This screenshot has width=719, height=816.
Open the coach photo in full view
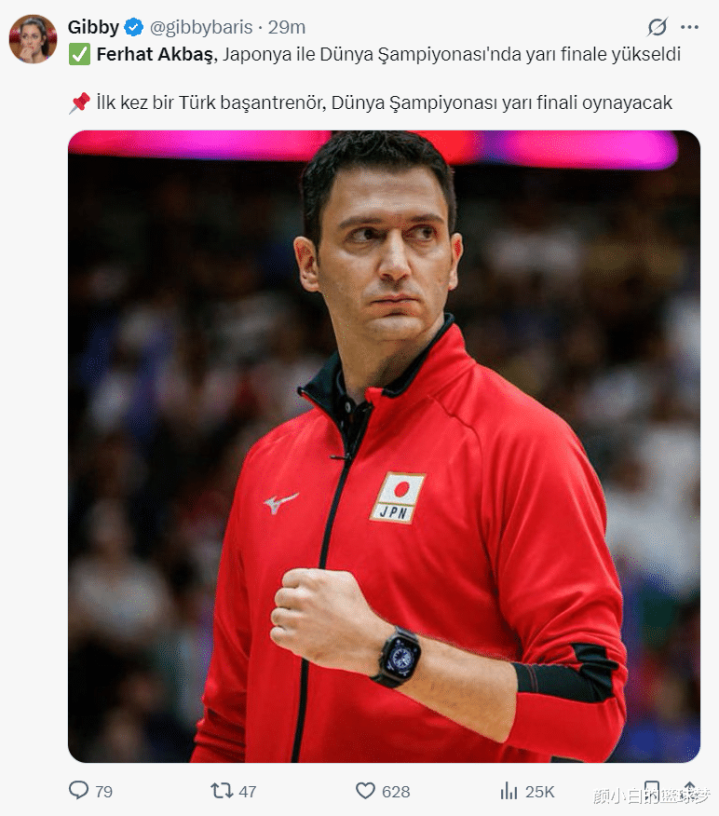(x=384, y=447)
